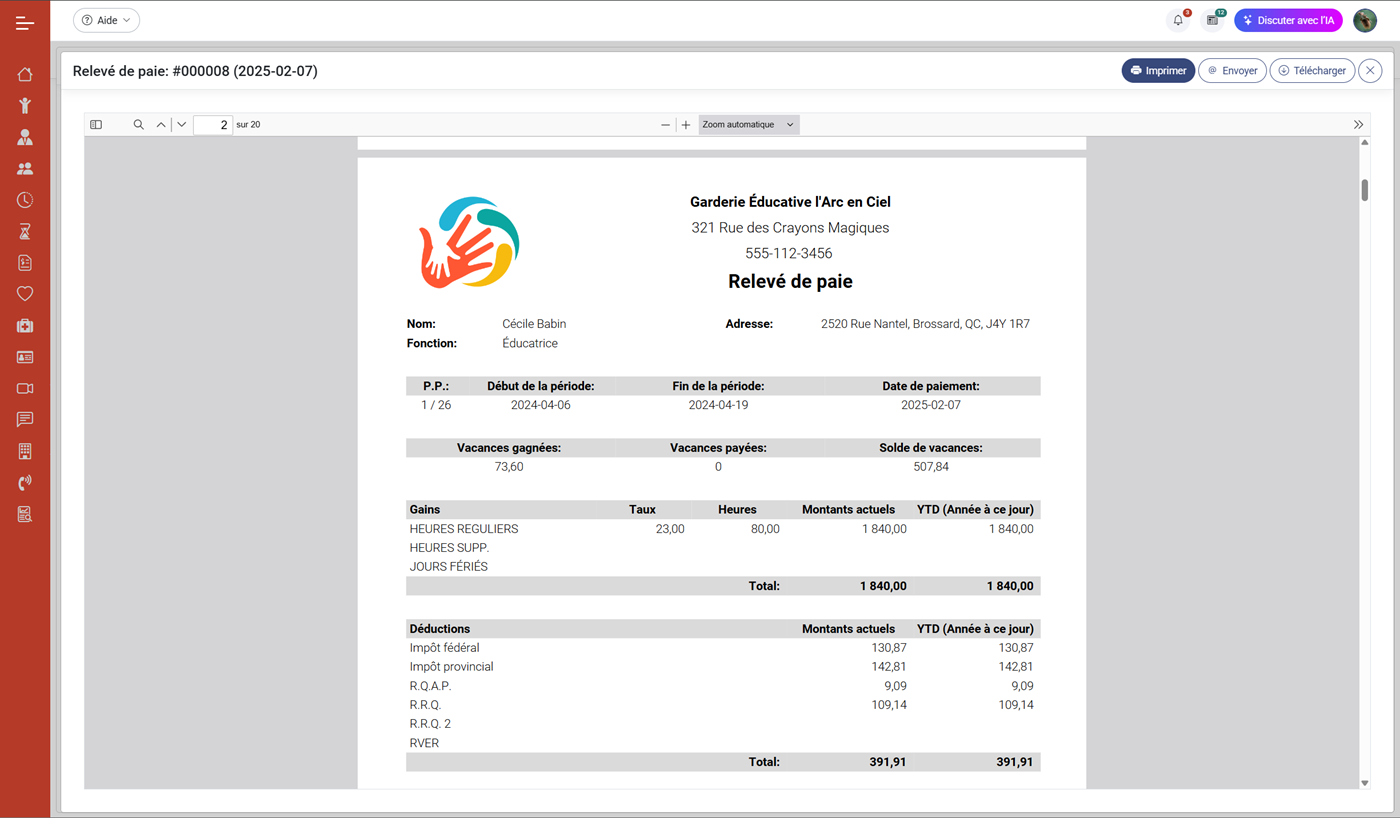Open the video camera icon in the sidebar
The height and width of the screenshot is (818, 1400).
[x=25, y=388]
